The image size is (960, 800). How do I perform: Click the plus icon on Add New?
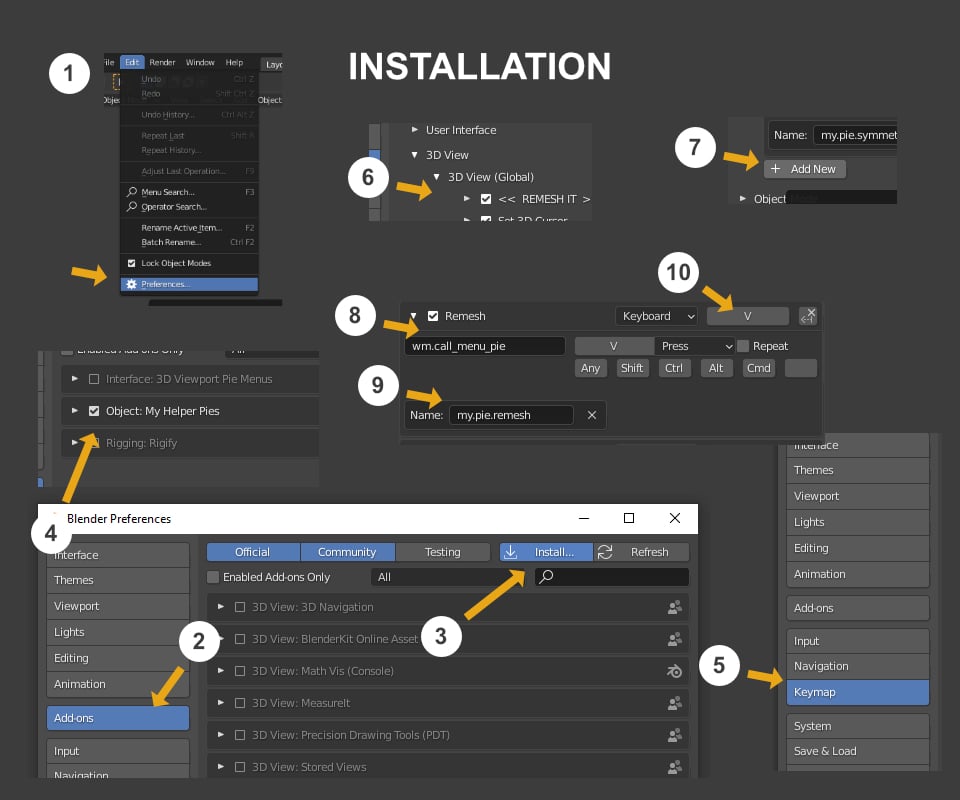coord(775,168)
